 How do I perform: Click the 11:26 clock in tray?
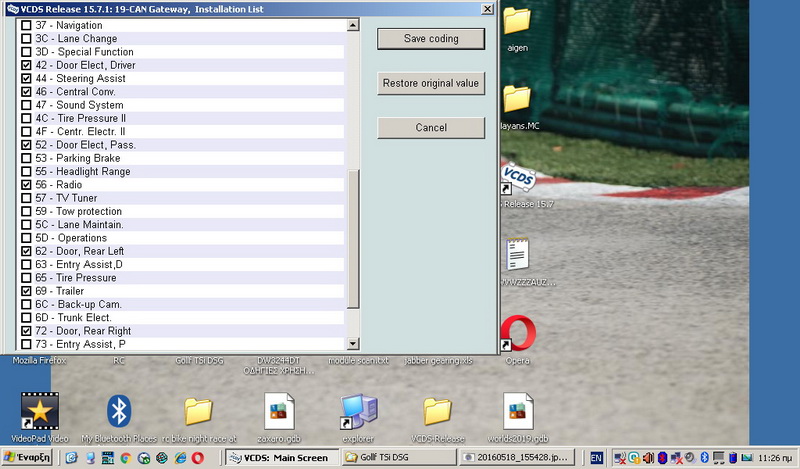774,458
